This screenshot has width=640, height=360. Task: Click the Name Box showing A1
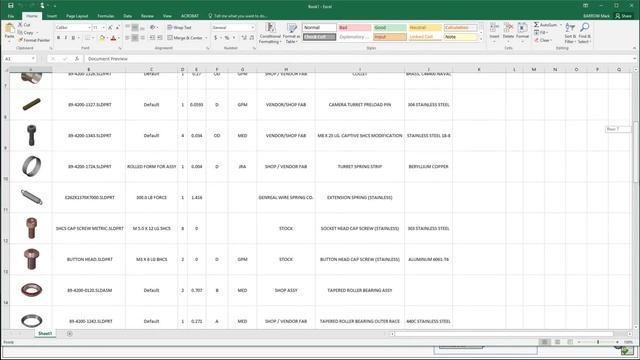[x=20, y=59]
